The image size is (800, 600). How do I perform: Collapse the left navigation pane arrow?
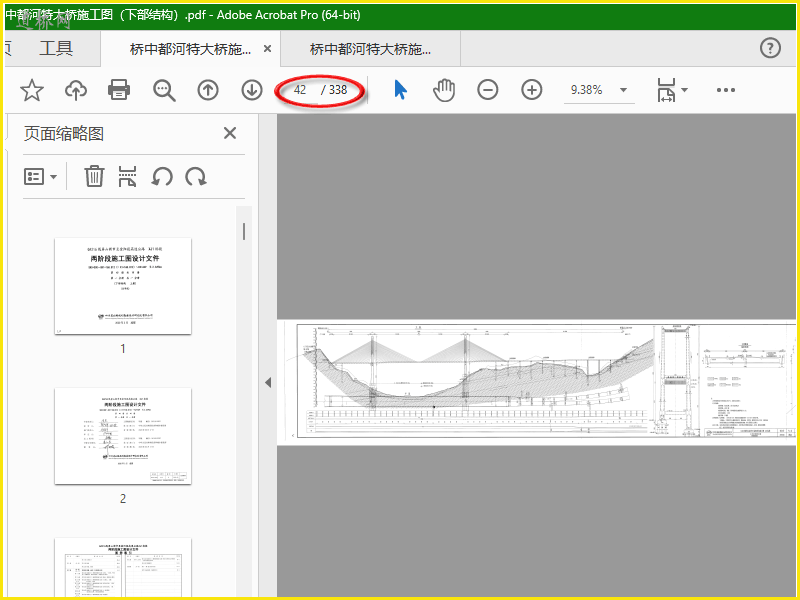(268, 383)
